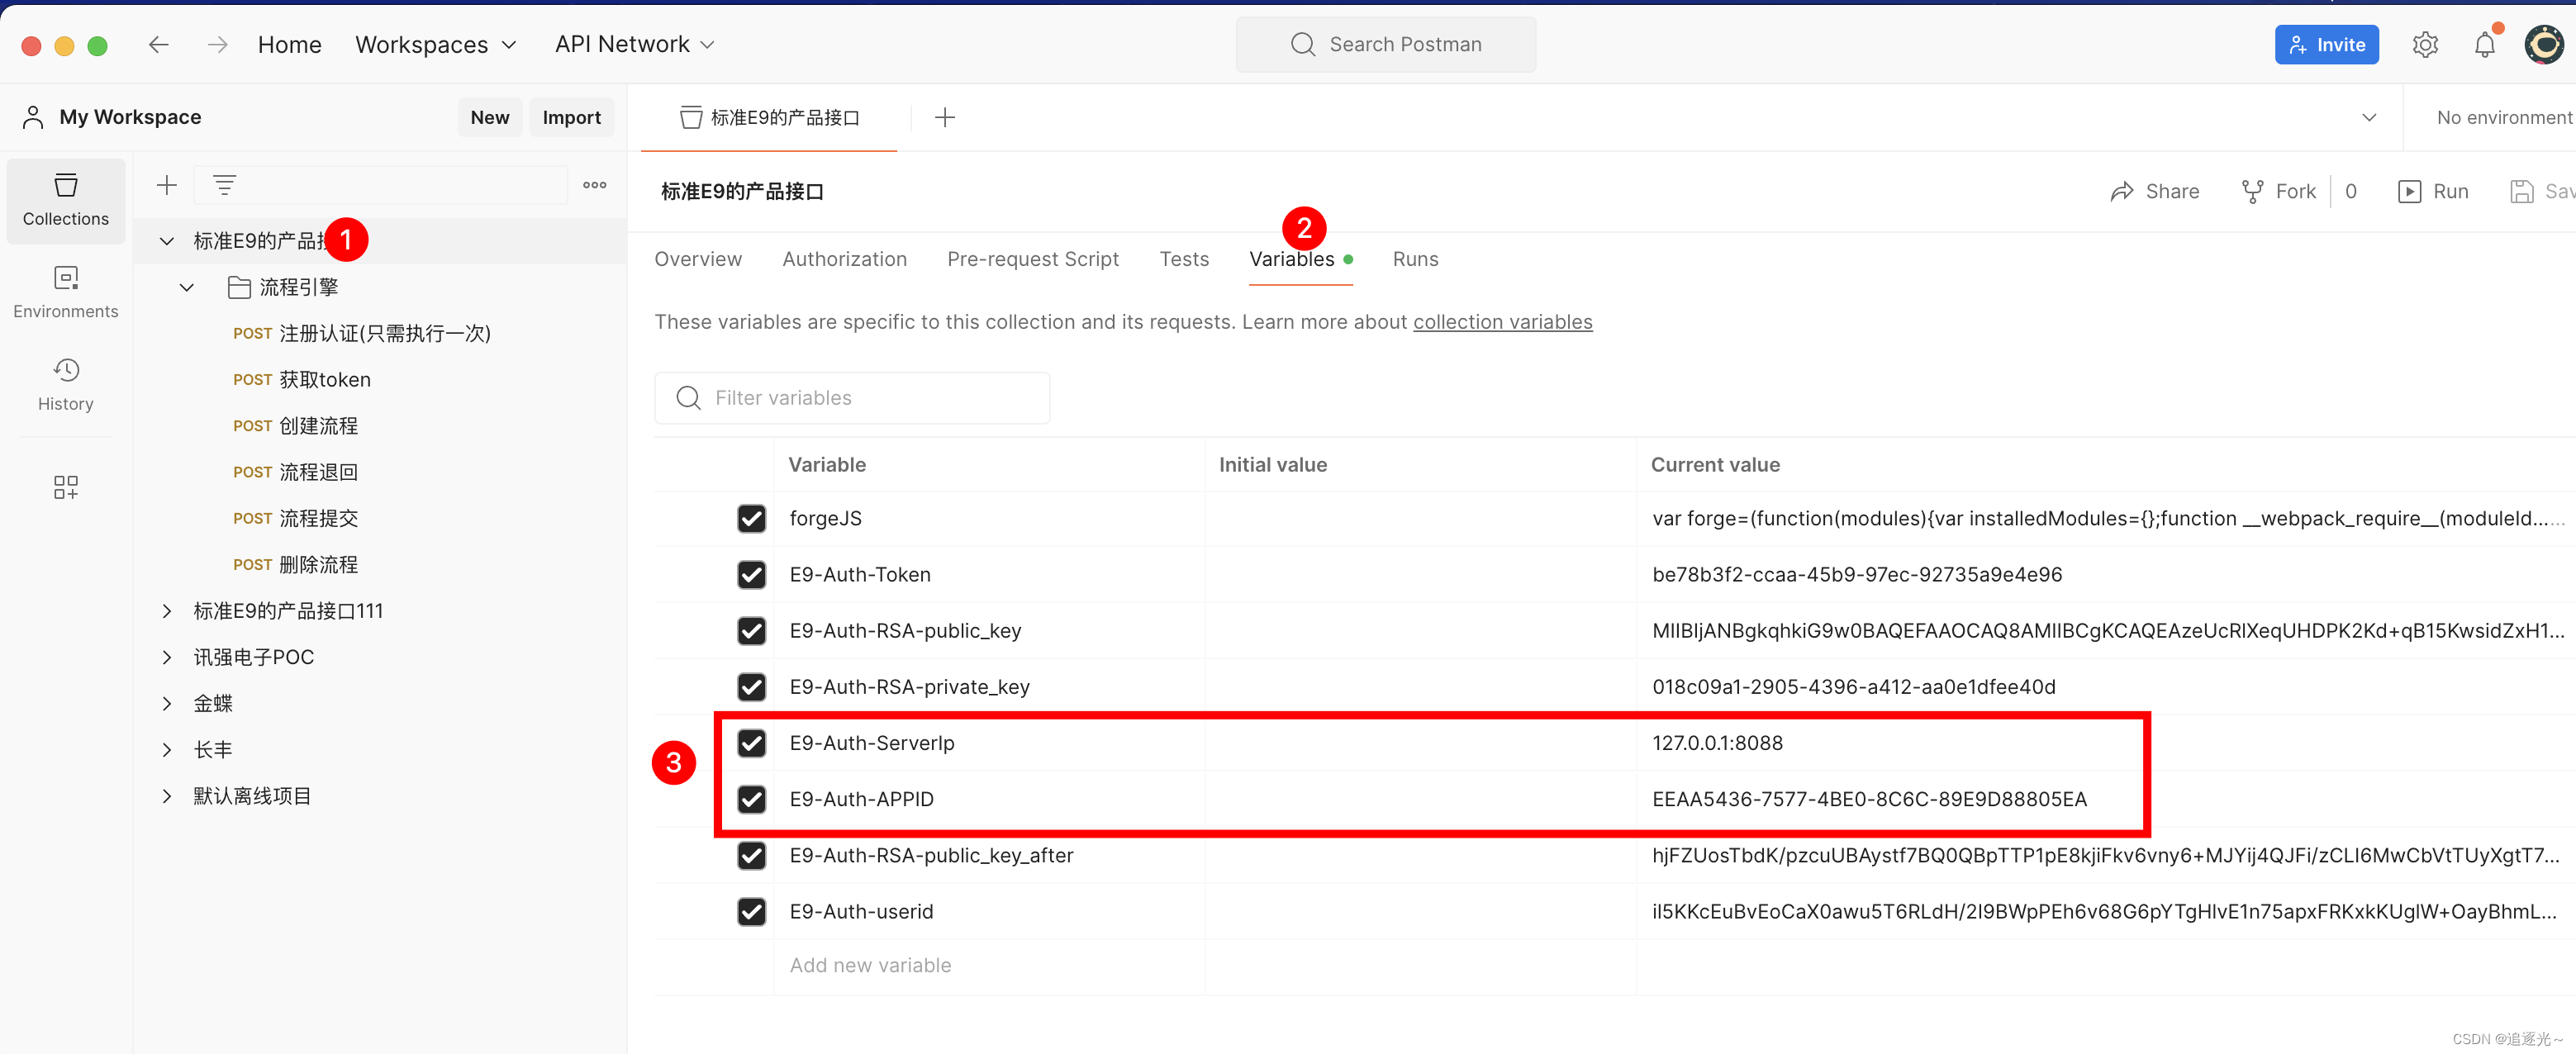The height and width of the screenshot is (1054, 2576).
Task: Switch to the Authorization tab
Action: (845, 258)
